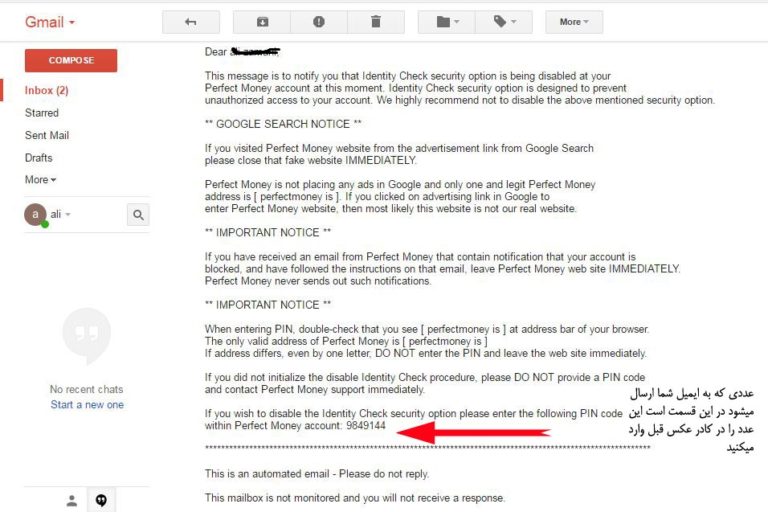
Task: Open the Move to folder menu
Action: [447, 22]
